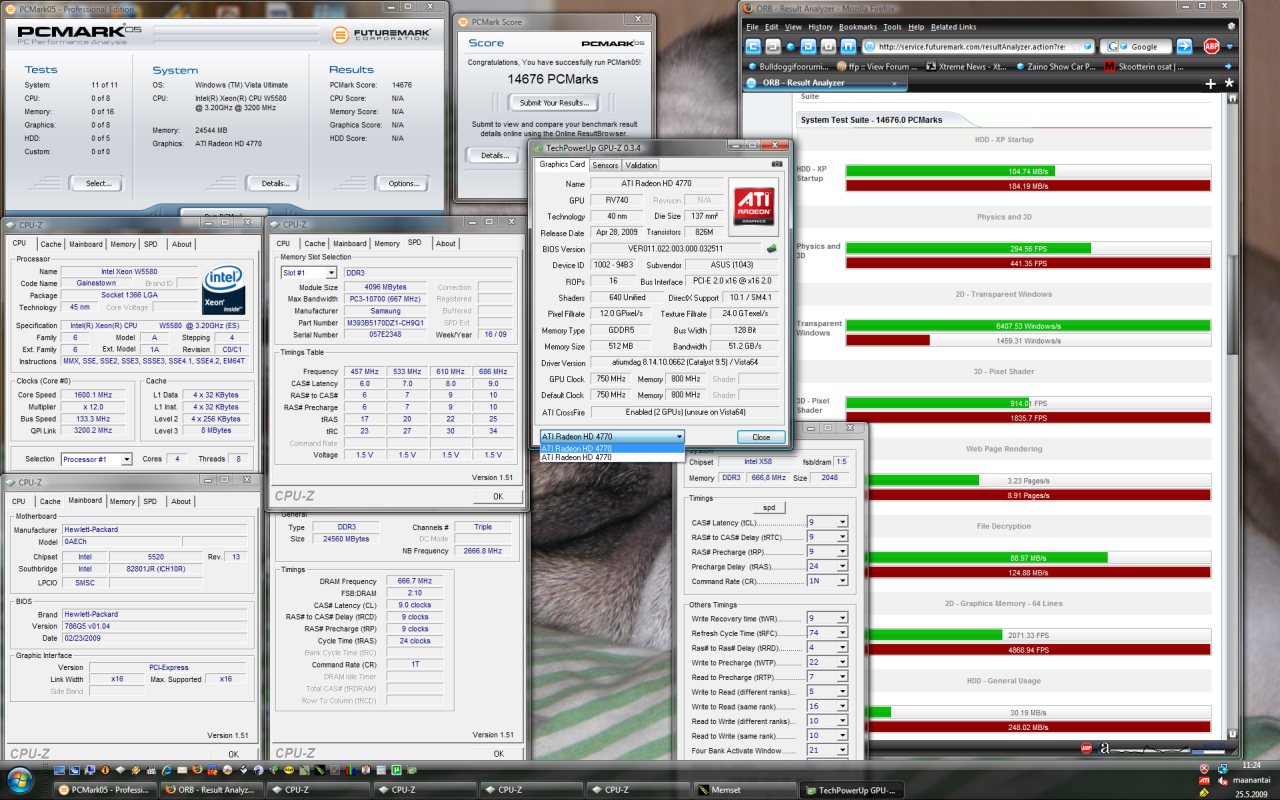Viewport: 1280px width, 800px height.
Task: Click the GPU-Z screenshot camera icon
Action: coord(777,164)
